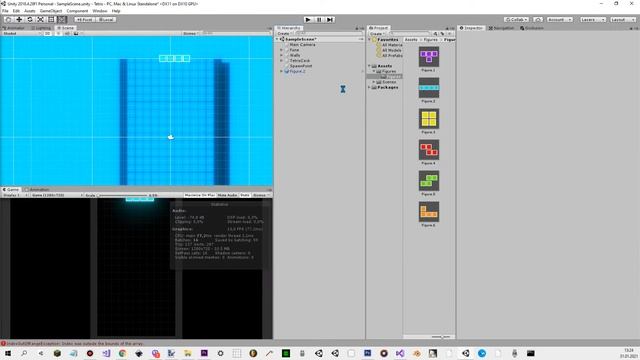The height and width of the screenshot is (360, 640).
Task: Select Main Camera in Hierarchy
Action: coord(302,44)
